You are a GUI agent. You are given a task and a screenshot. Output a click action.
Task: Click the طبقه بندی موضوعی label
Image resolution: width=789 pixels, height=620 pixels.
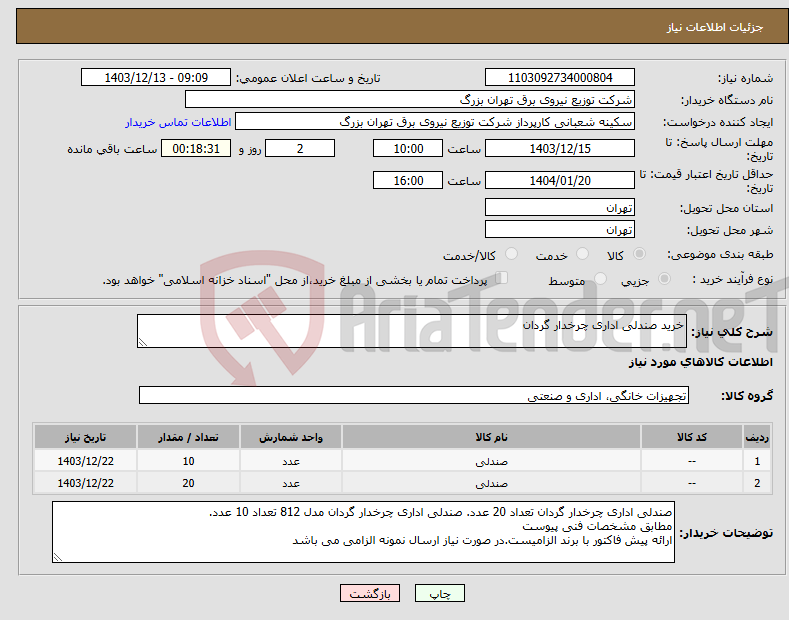720,255
